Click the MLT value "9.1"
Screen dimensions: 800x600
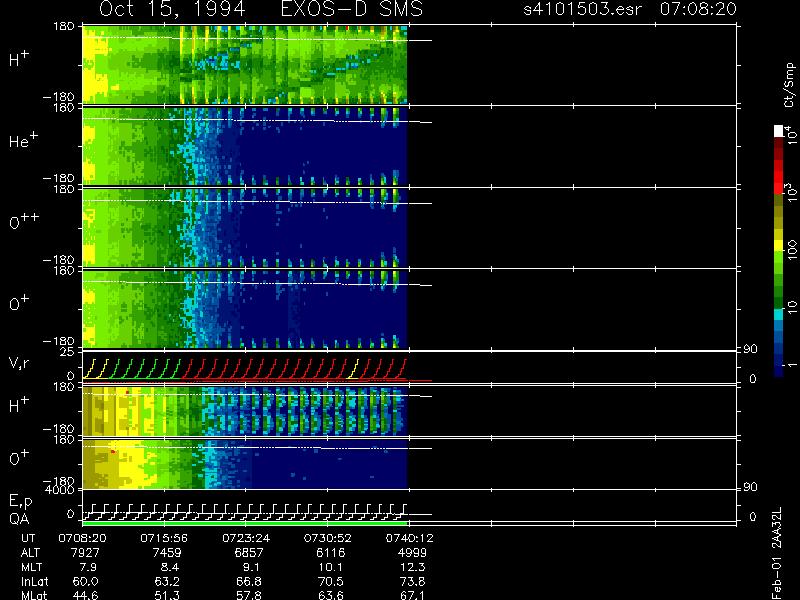pos(251,567)
